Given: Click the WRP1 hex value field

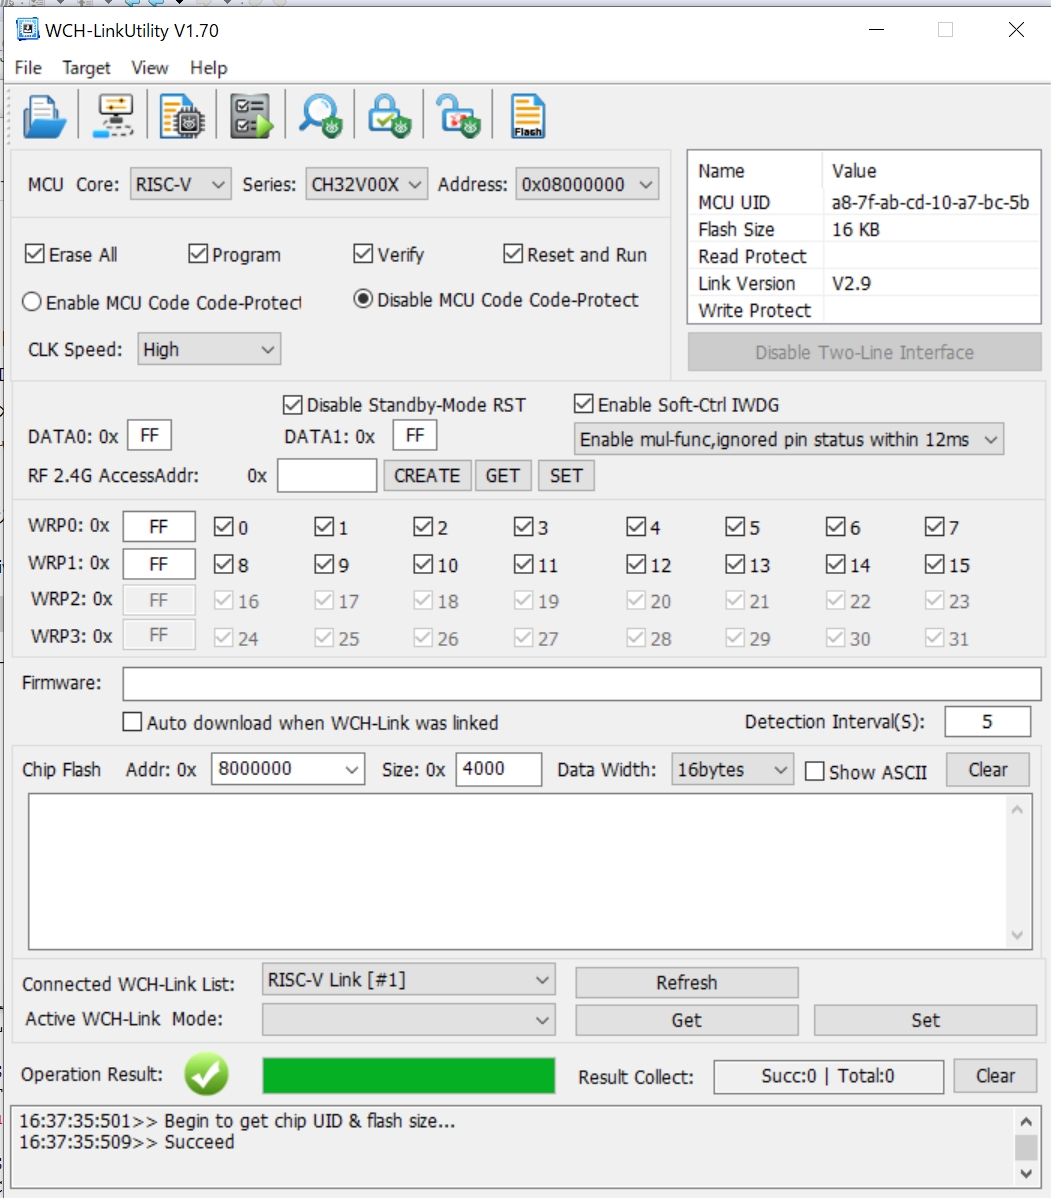Looking at the screenshot, I should pos(159,564).
